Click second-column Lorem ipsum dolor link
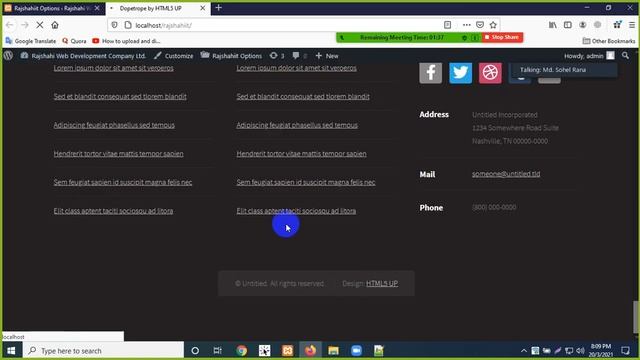Image resolution: width=640 pixels, height=360 pixels. pos(296,68)
